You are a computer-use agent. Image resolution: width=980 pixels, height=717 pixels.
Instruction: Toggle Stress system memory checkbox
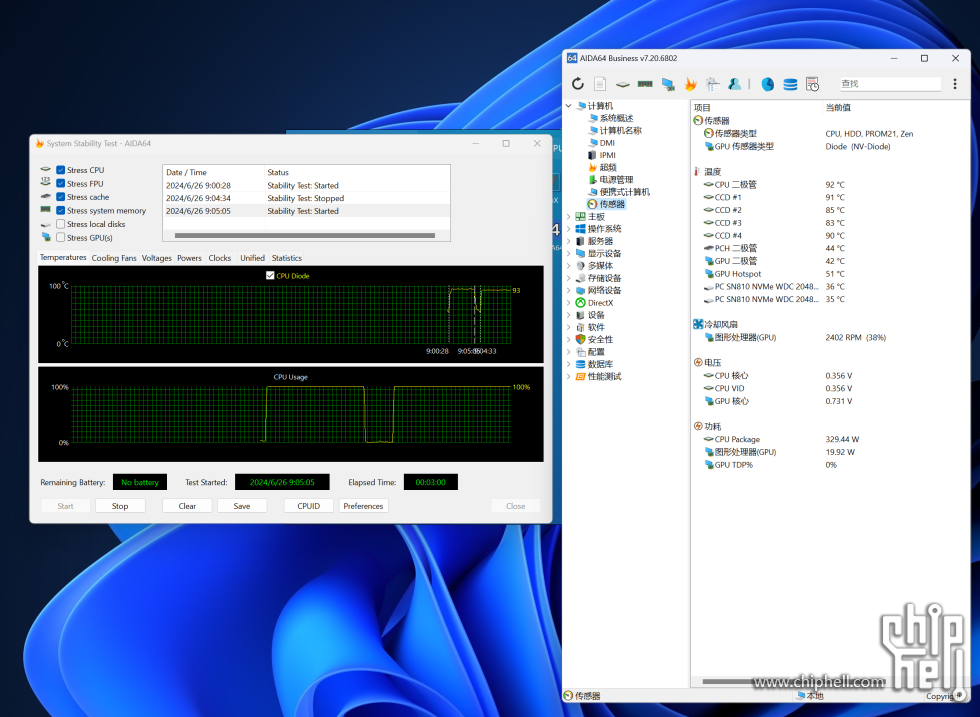(x=61, y=211)
